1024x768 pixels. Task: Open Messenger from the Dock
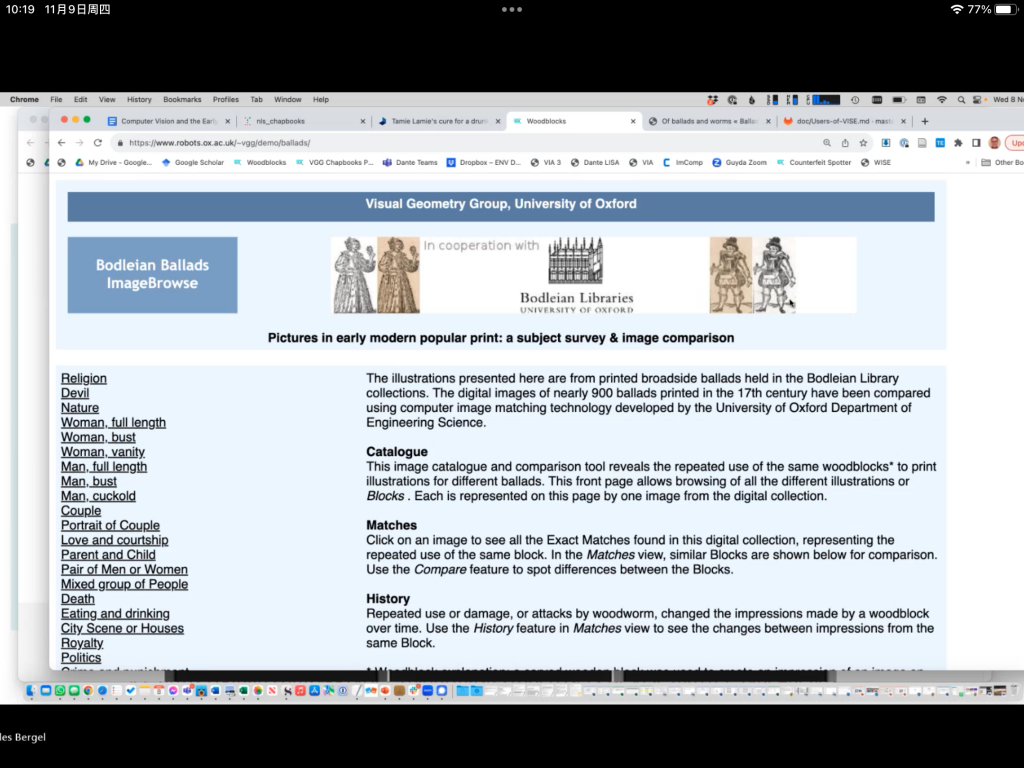(173, 690)
